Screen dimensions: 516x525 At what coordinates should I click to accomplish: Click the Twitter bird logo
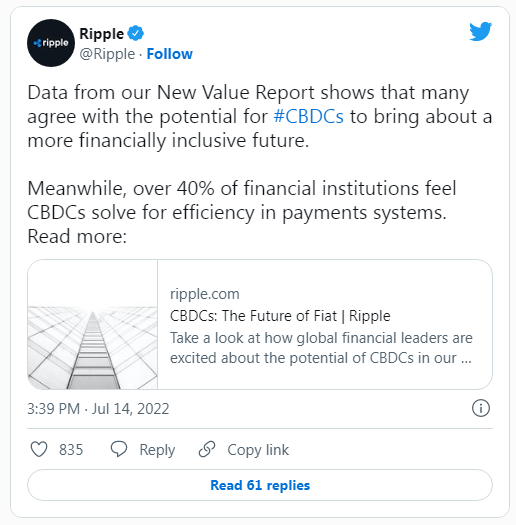click(481, 31)
